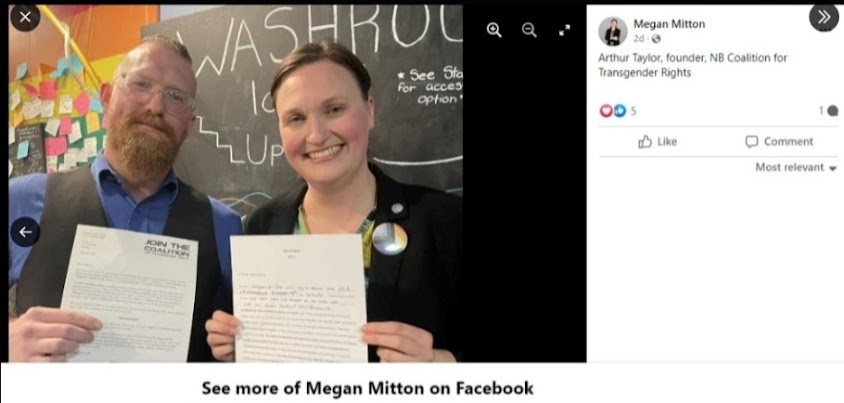This screenshot has width=844, height=403.
Task: Like the post
Action: tap(657, 142)
